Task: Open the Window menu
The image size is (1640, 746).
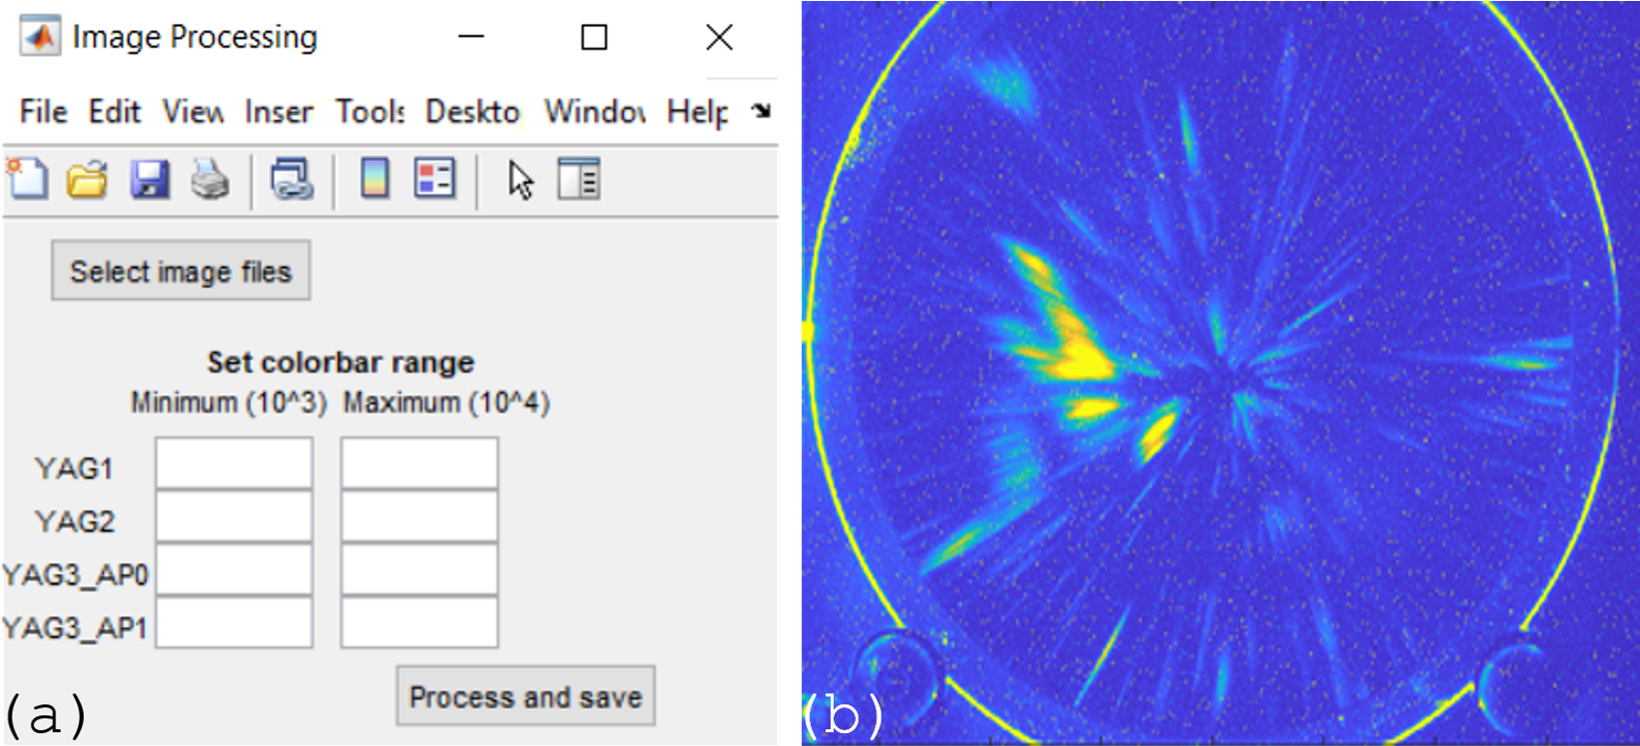Action: point(595,111)
